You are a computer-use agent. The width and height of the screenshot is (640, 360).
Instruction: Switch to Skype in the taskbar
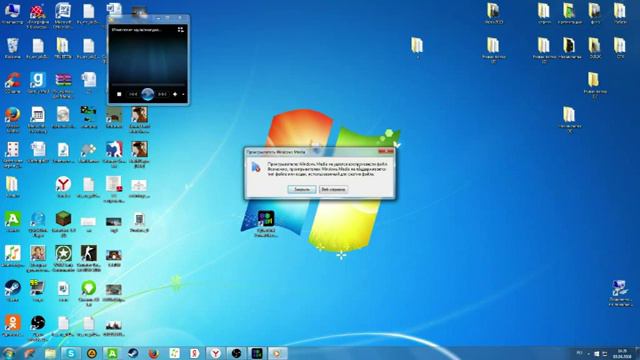(x=71, y=353)
